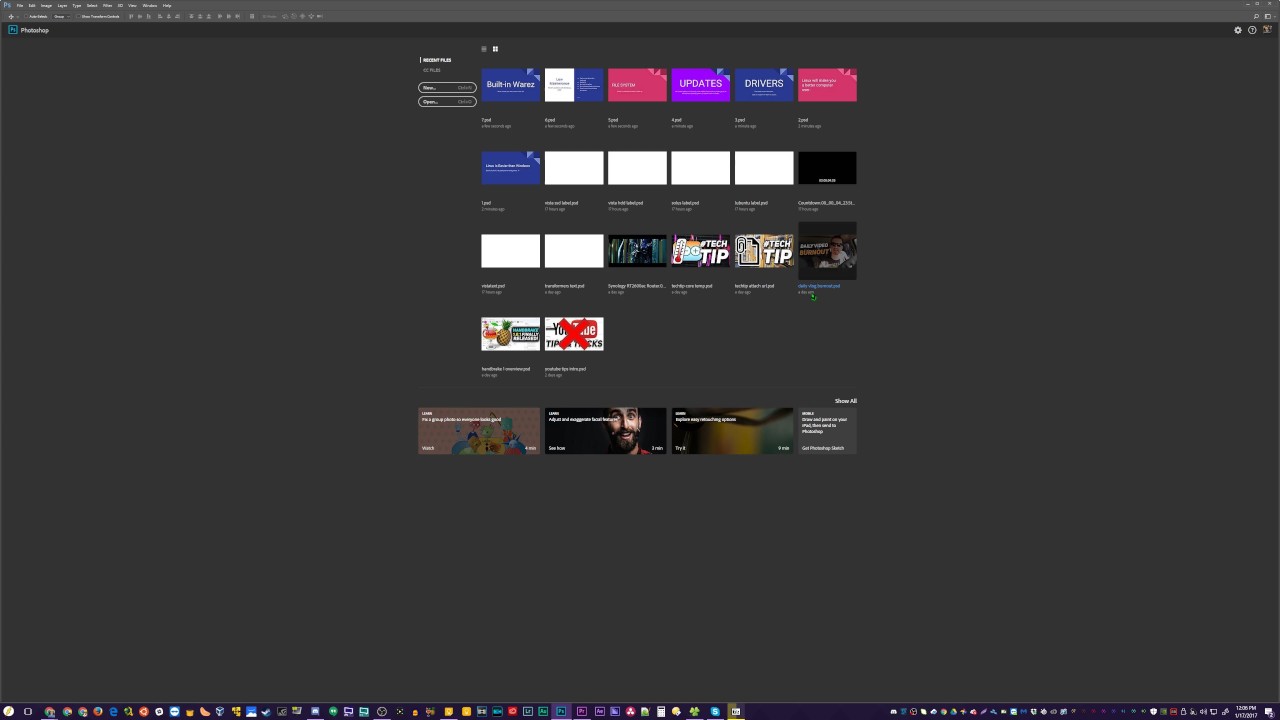Click the search magnifier icon
Image resolution: width=1280 pixels, height=720 pixels.
click(1256, 16)
